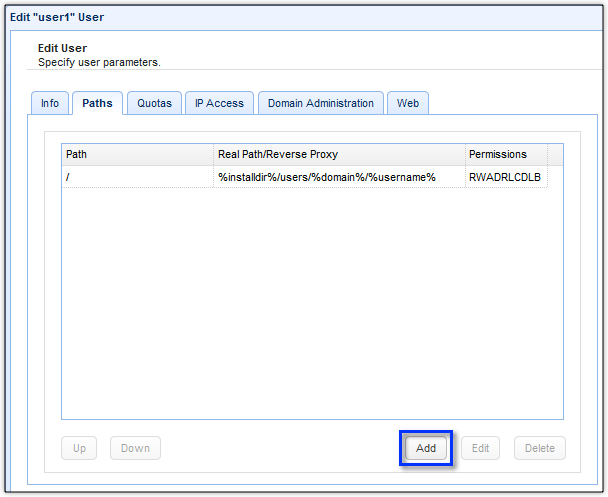Switch to the Info tab

pyautogui.click(x=49, y=103)
